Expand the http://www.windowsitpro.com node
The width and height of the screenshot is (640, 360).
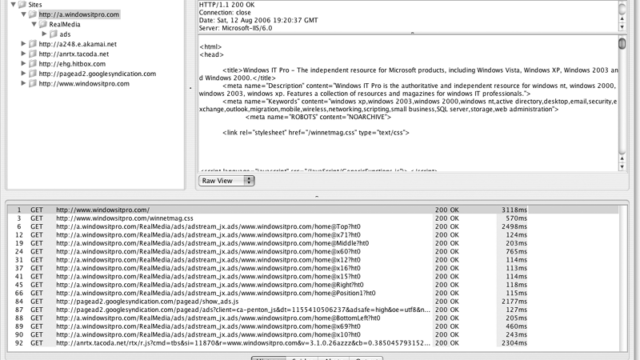(23, 83)
